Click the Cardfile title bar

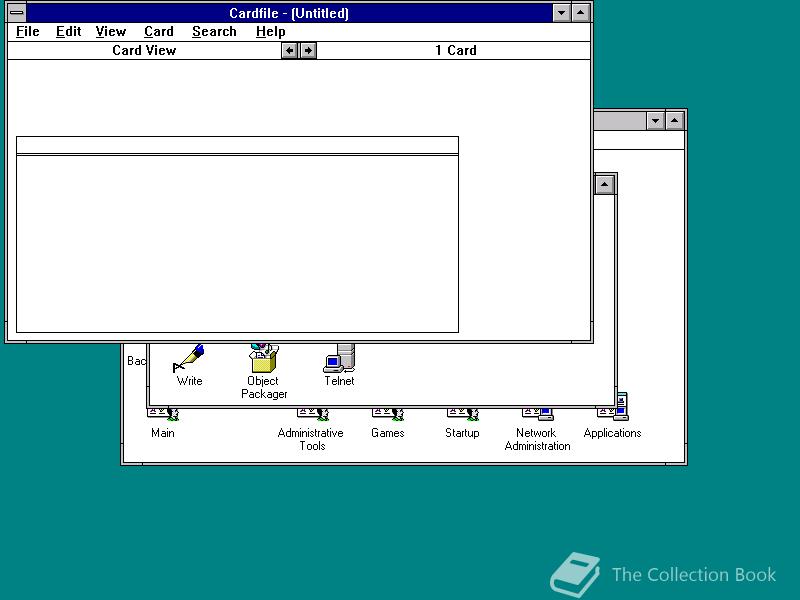click(x=289, y=13)
